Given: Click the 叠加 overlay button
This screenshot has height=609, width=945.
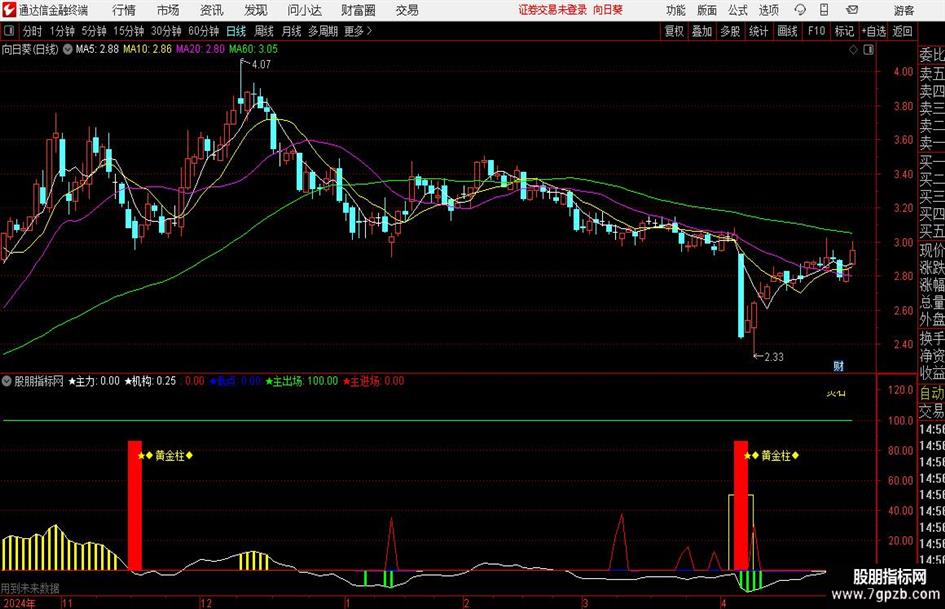Looking at the screenshot, I should tap(702, 31).
